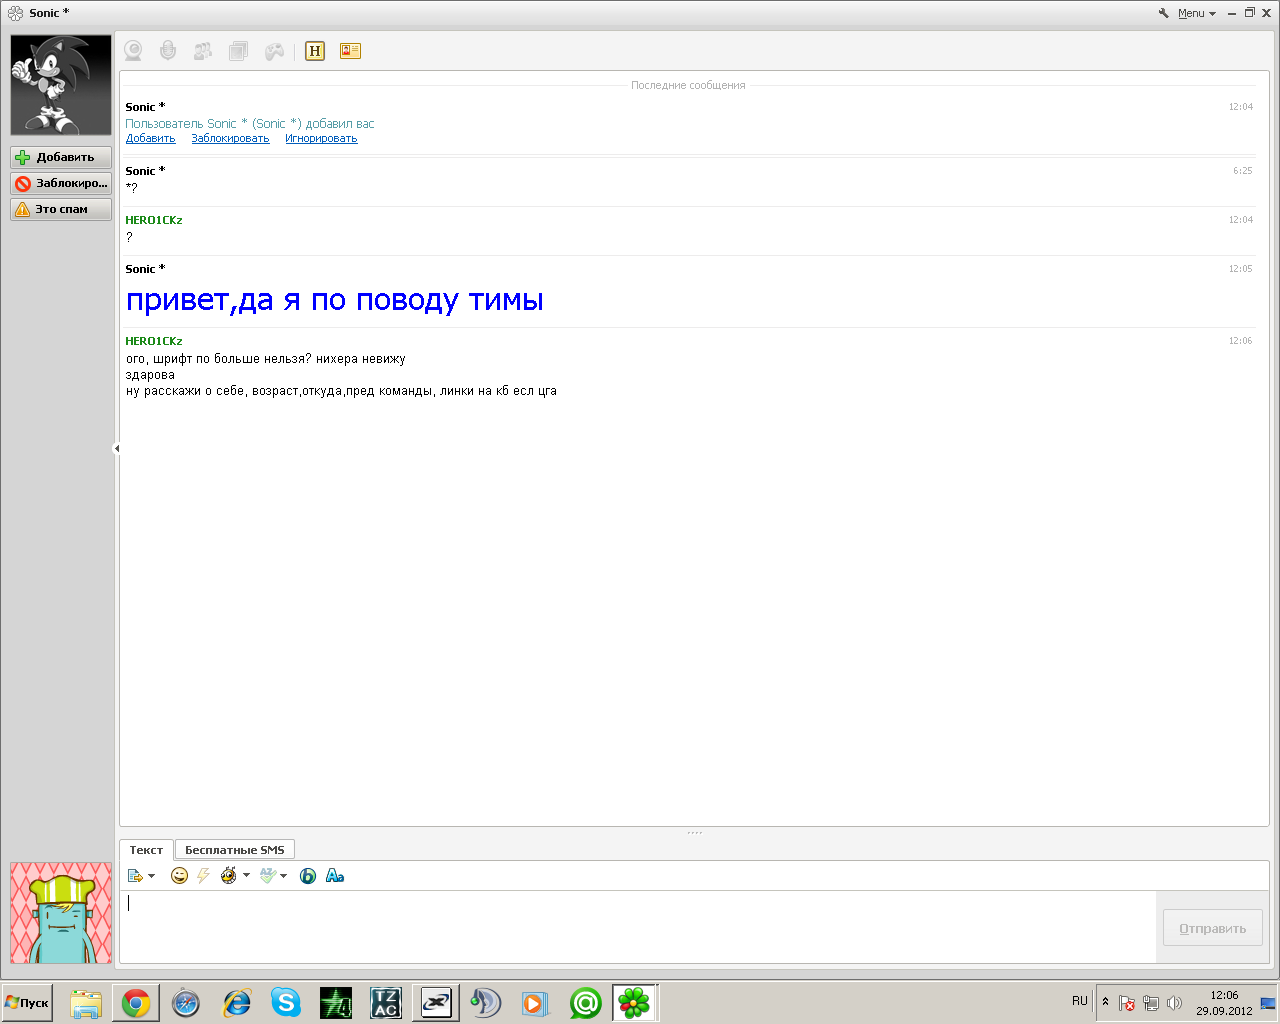1280x1024 pixels.
Task: Open the contact profile card icon
Action: click(x=350, y=51)
